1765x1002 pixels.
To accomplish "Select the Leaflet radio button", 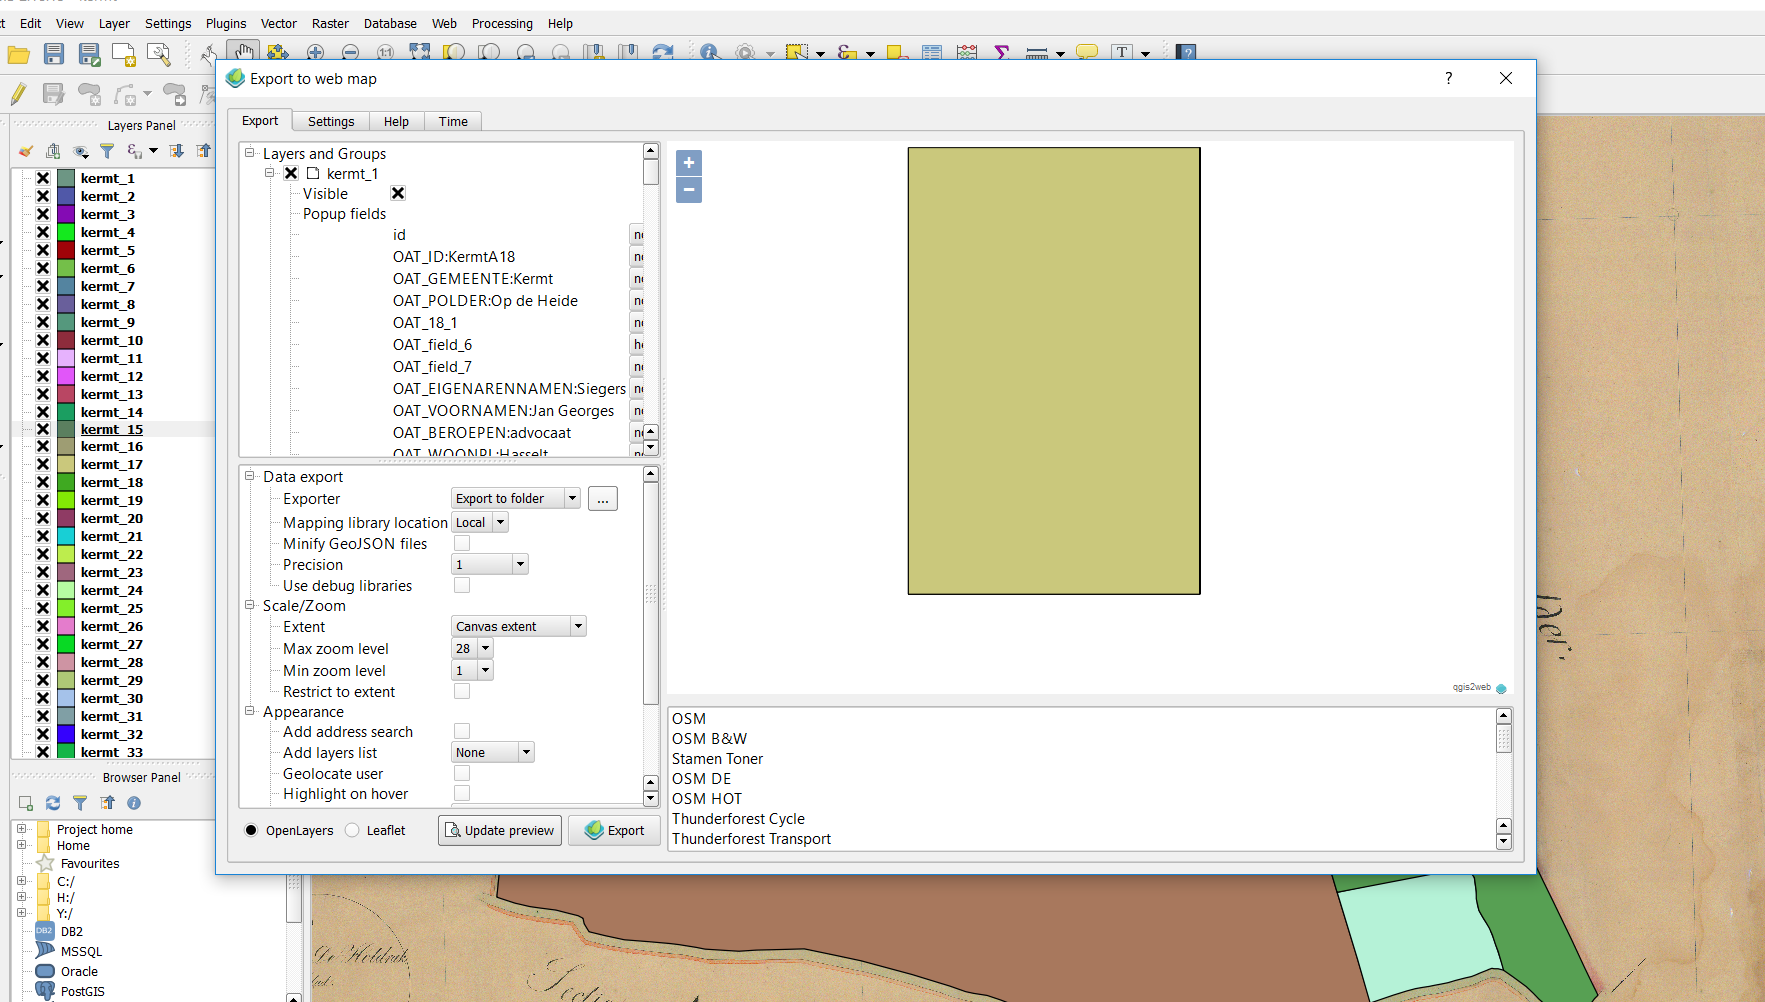I will [x=351, y=830].
